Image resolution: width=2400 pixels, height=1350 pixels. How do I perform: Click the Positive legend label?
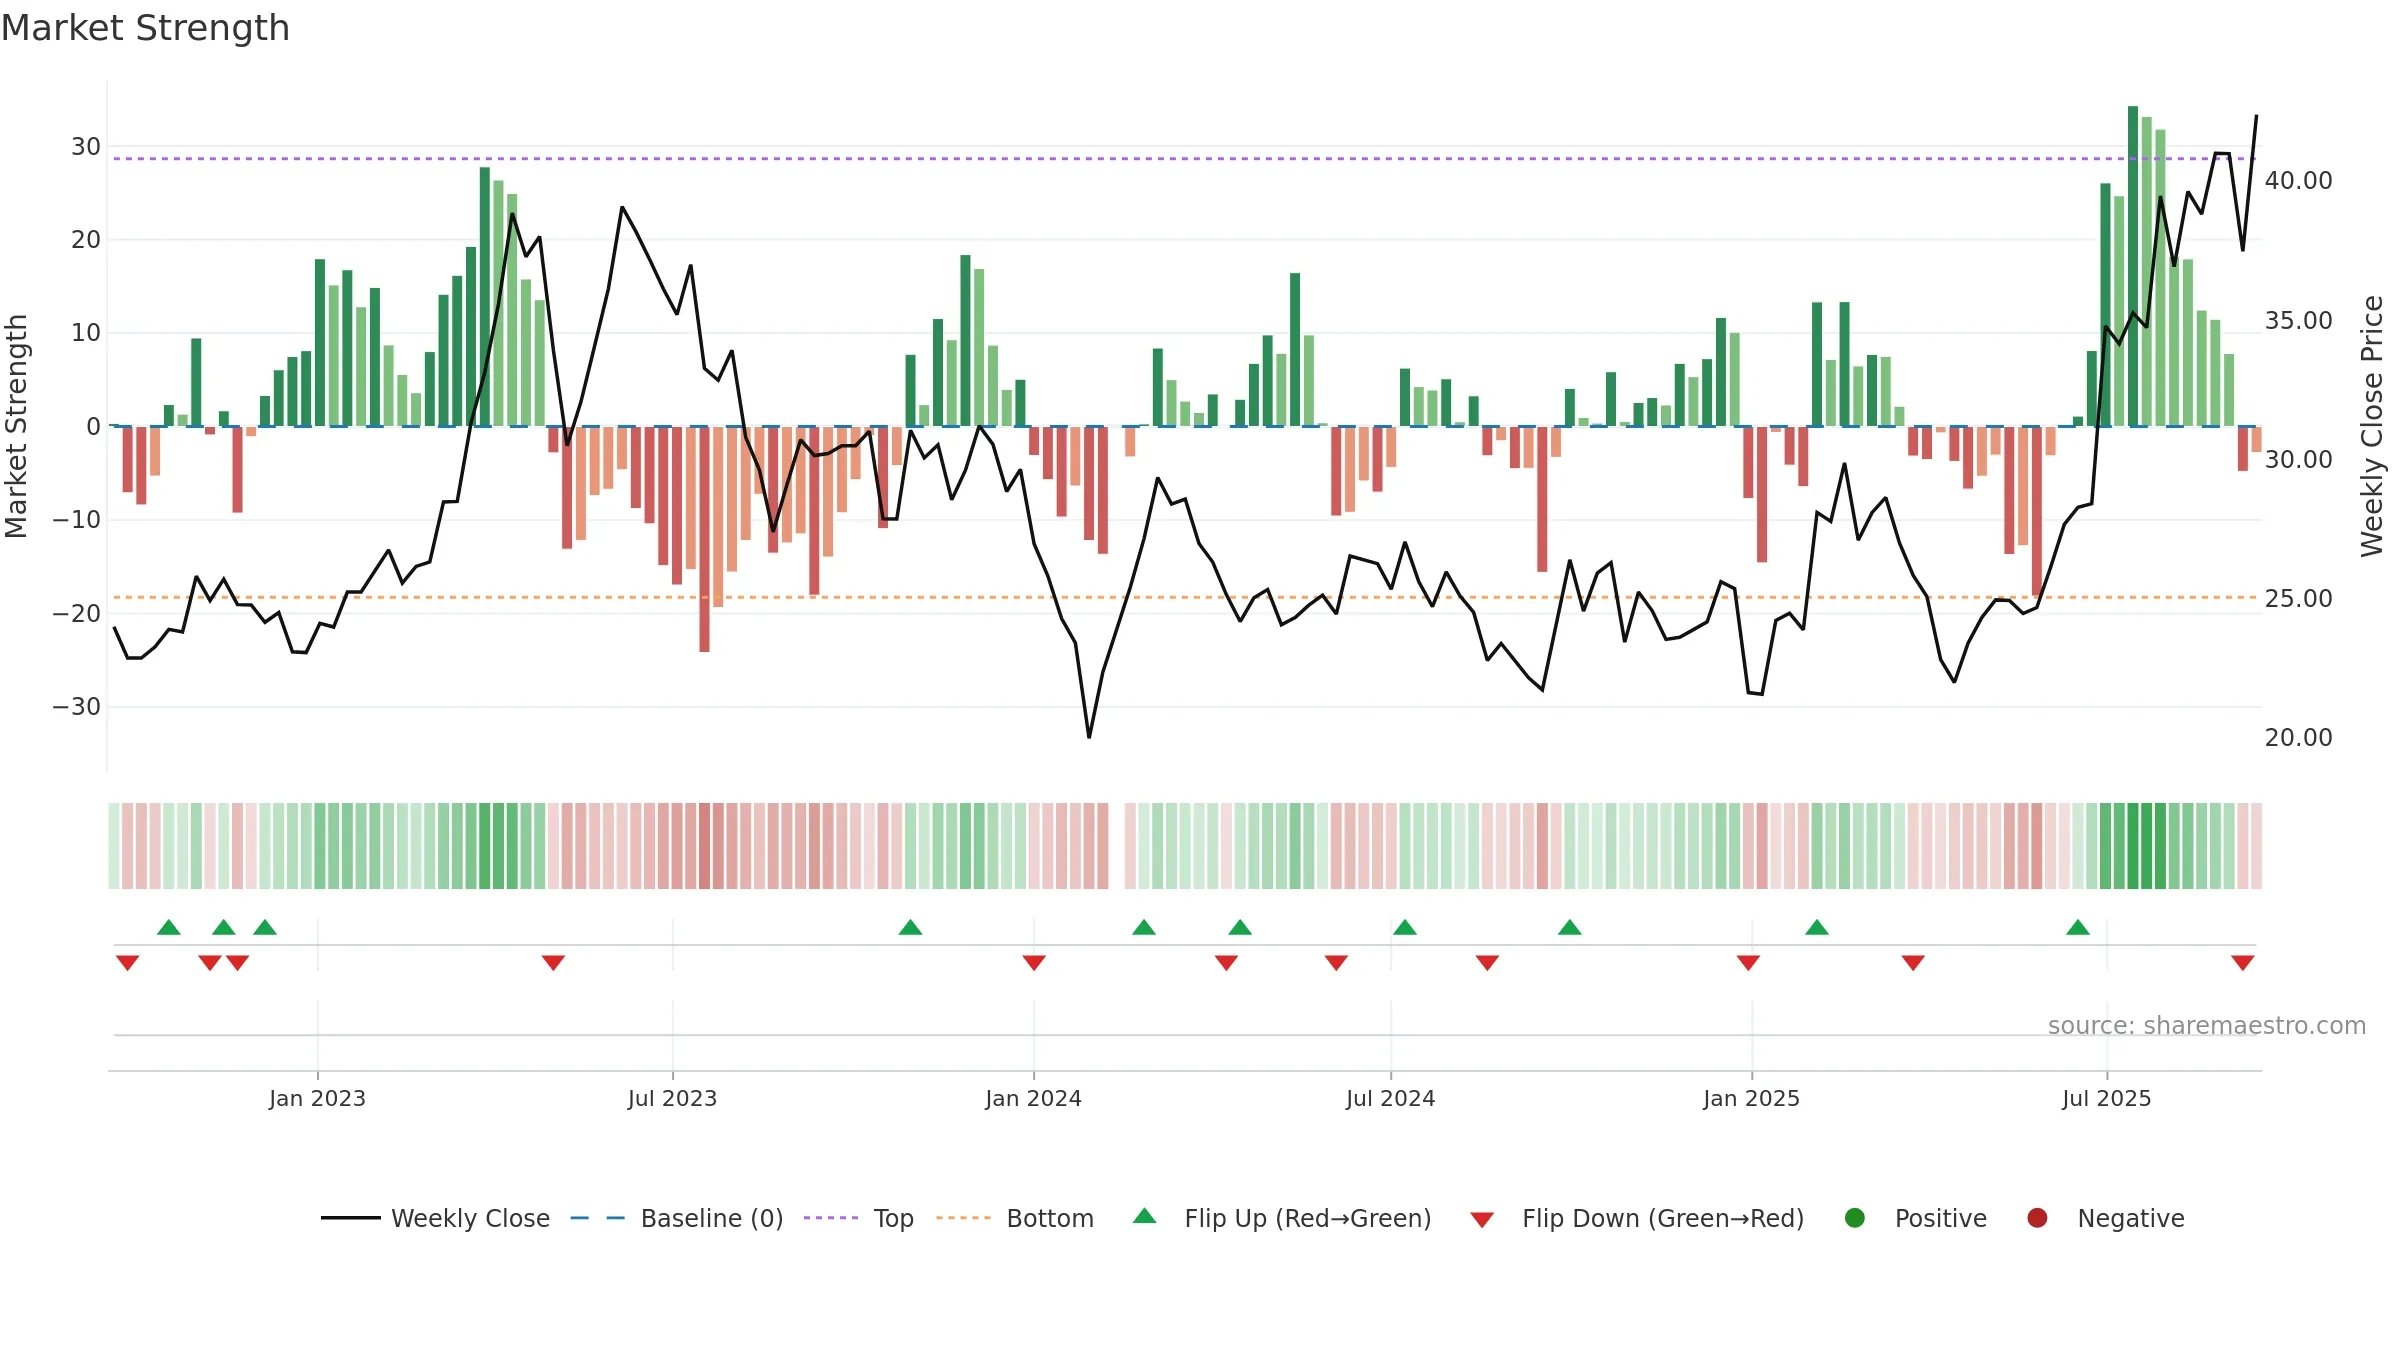pyautogui.click(x=1941, y=1218)
